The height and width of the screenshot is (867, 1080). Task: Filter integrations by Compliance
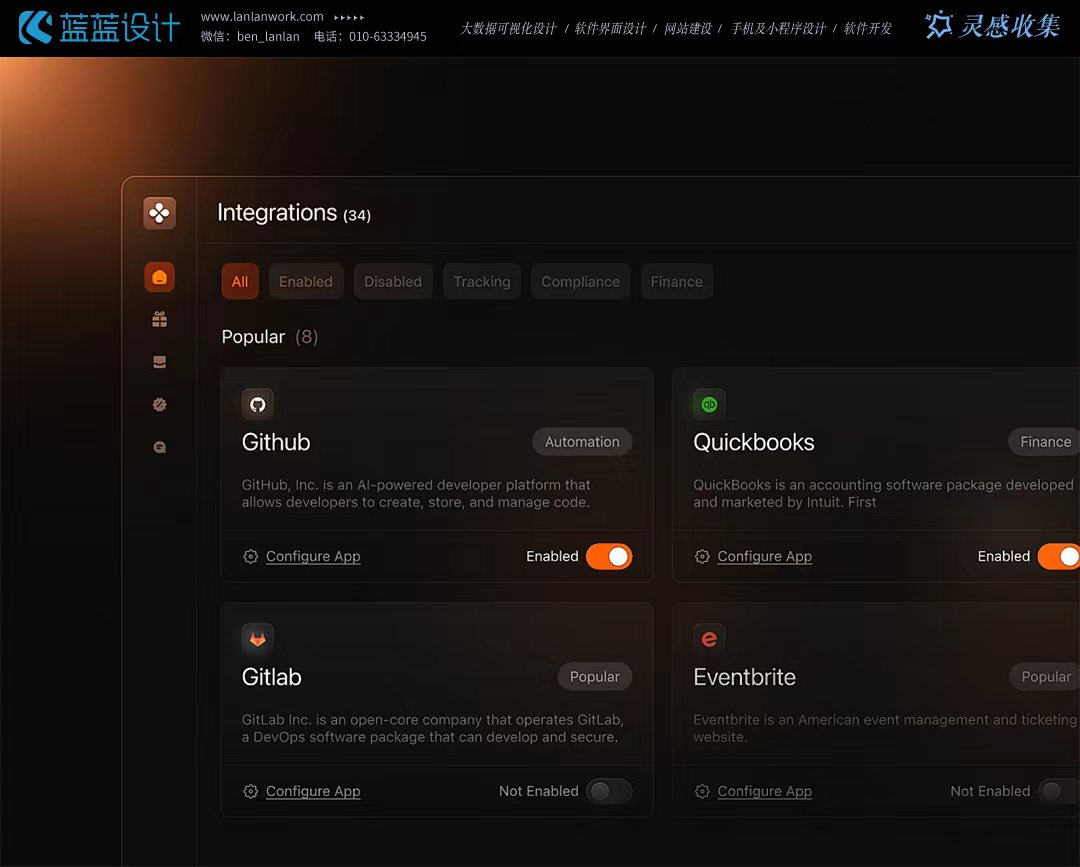pos(580,282)
